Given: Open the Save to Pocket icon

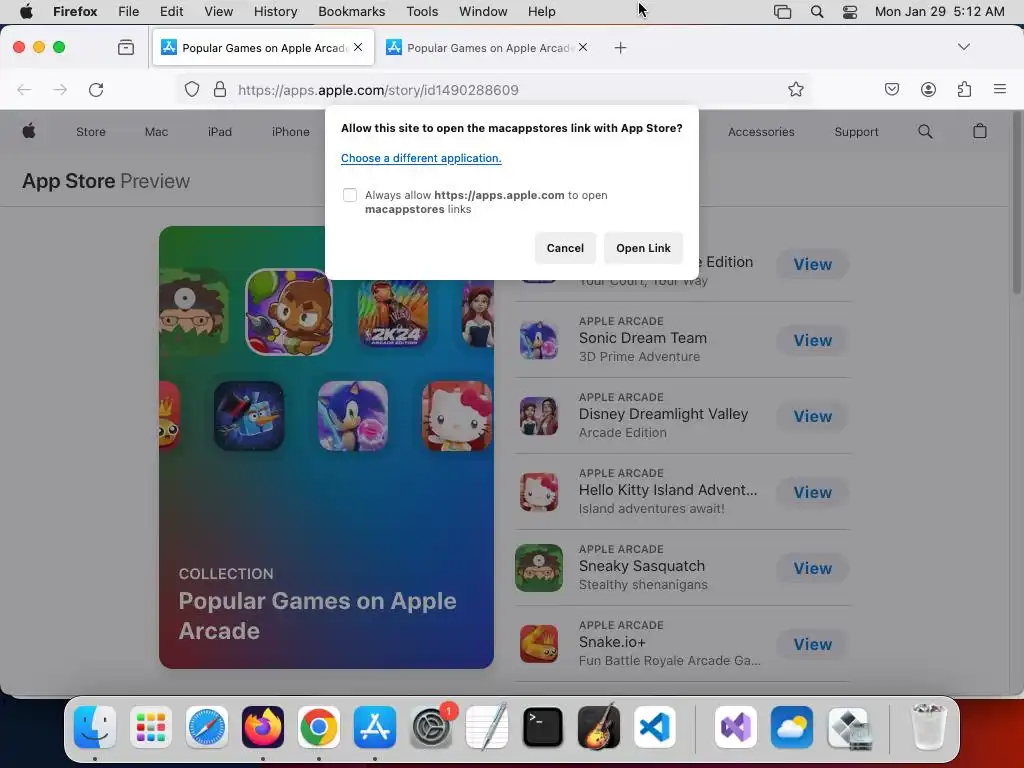Looking at the screenshot, I should (891, 89).
